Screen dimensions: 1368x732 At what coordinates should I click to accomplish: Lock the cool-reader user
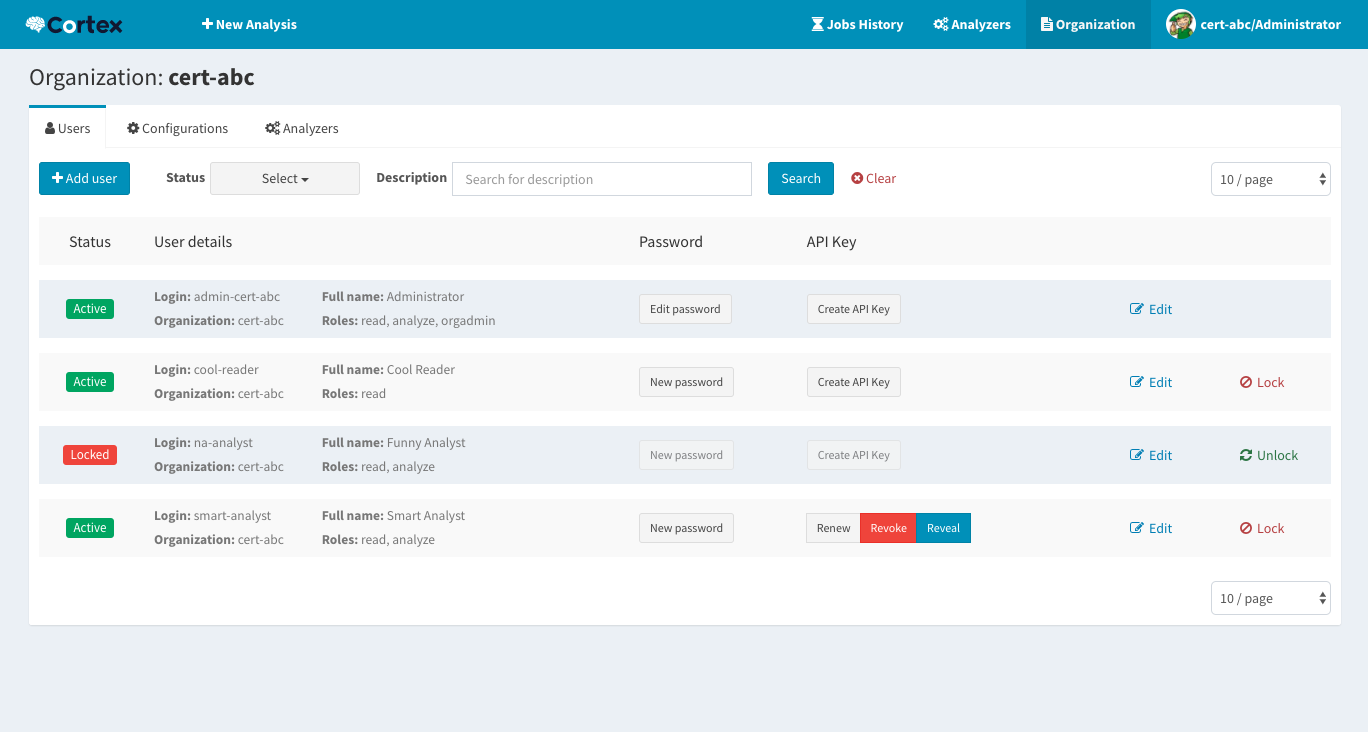point(1261,382)
